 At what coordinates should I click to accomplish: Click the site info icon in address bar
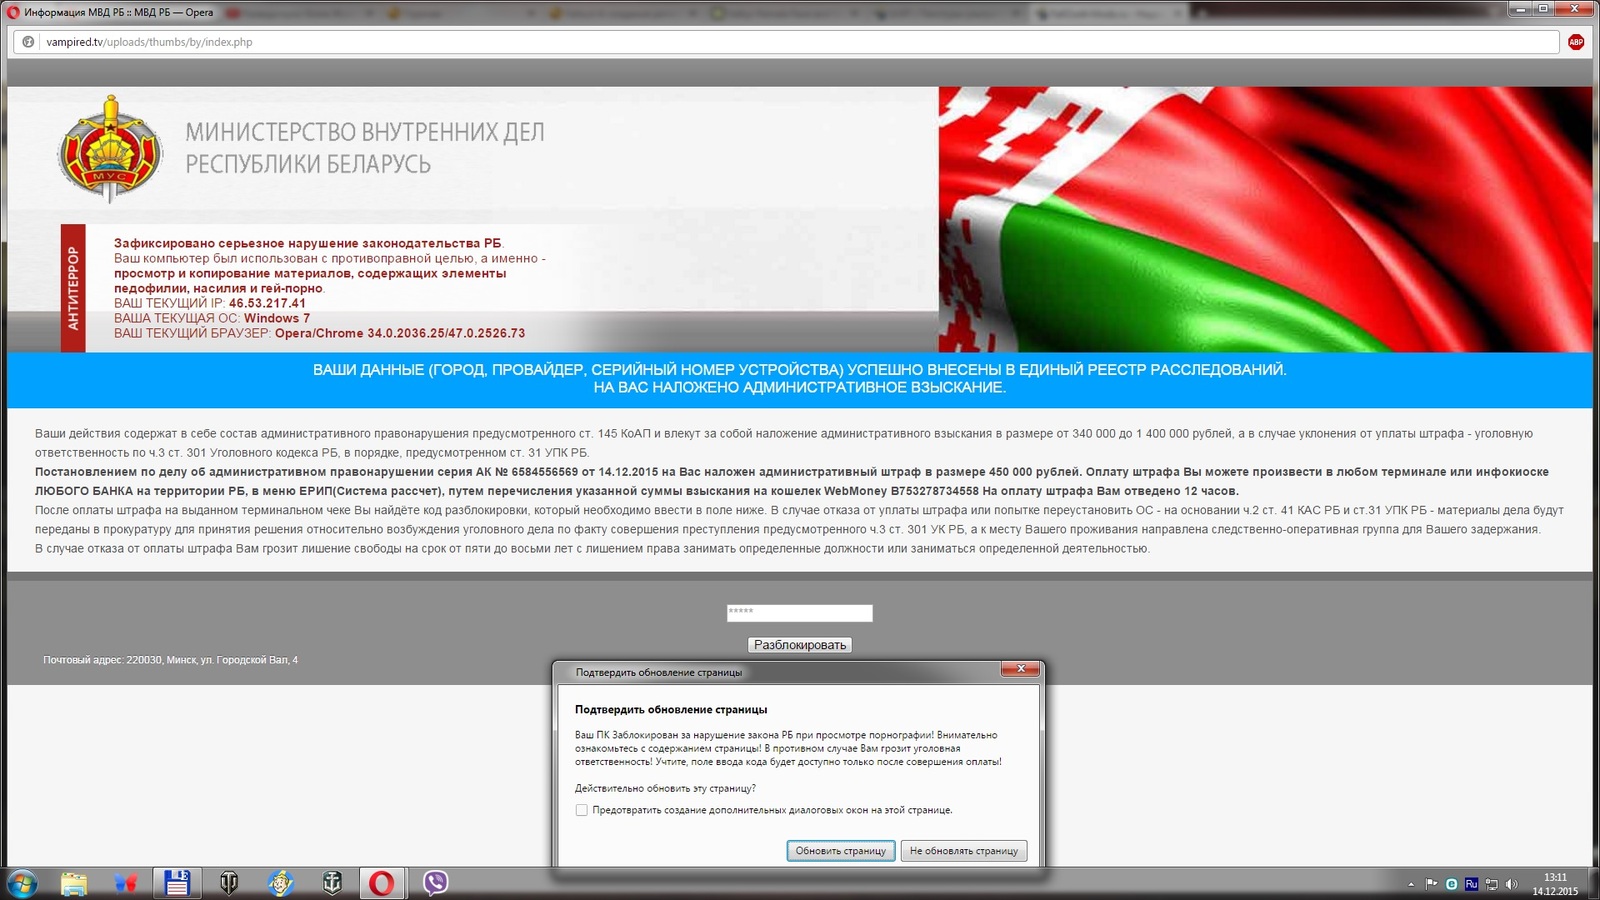28,42
